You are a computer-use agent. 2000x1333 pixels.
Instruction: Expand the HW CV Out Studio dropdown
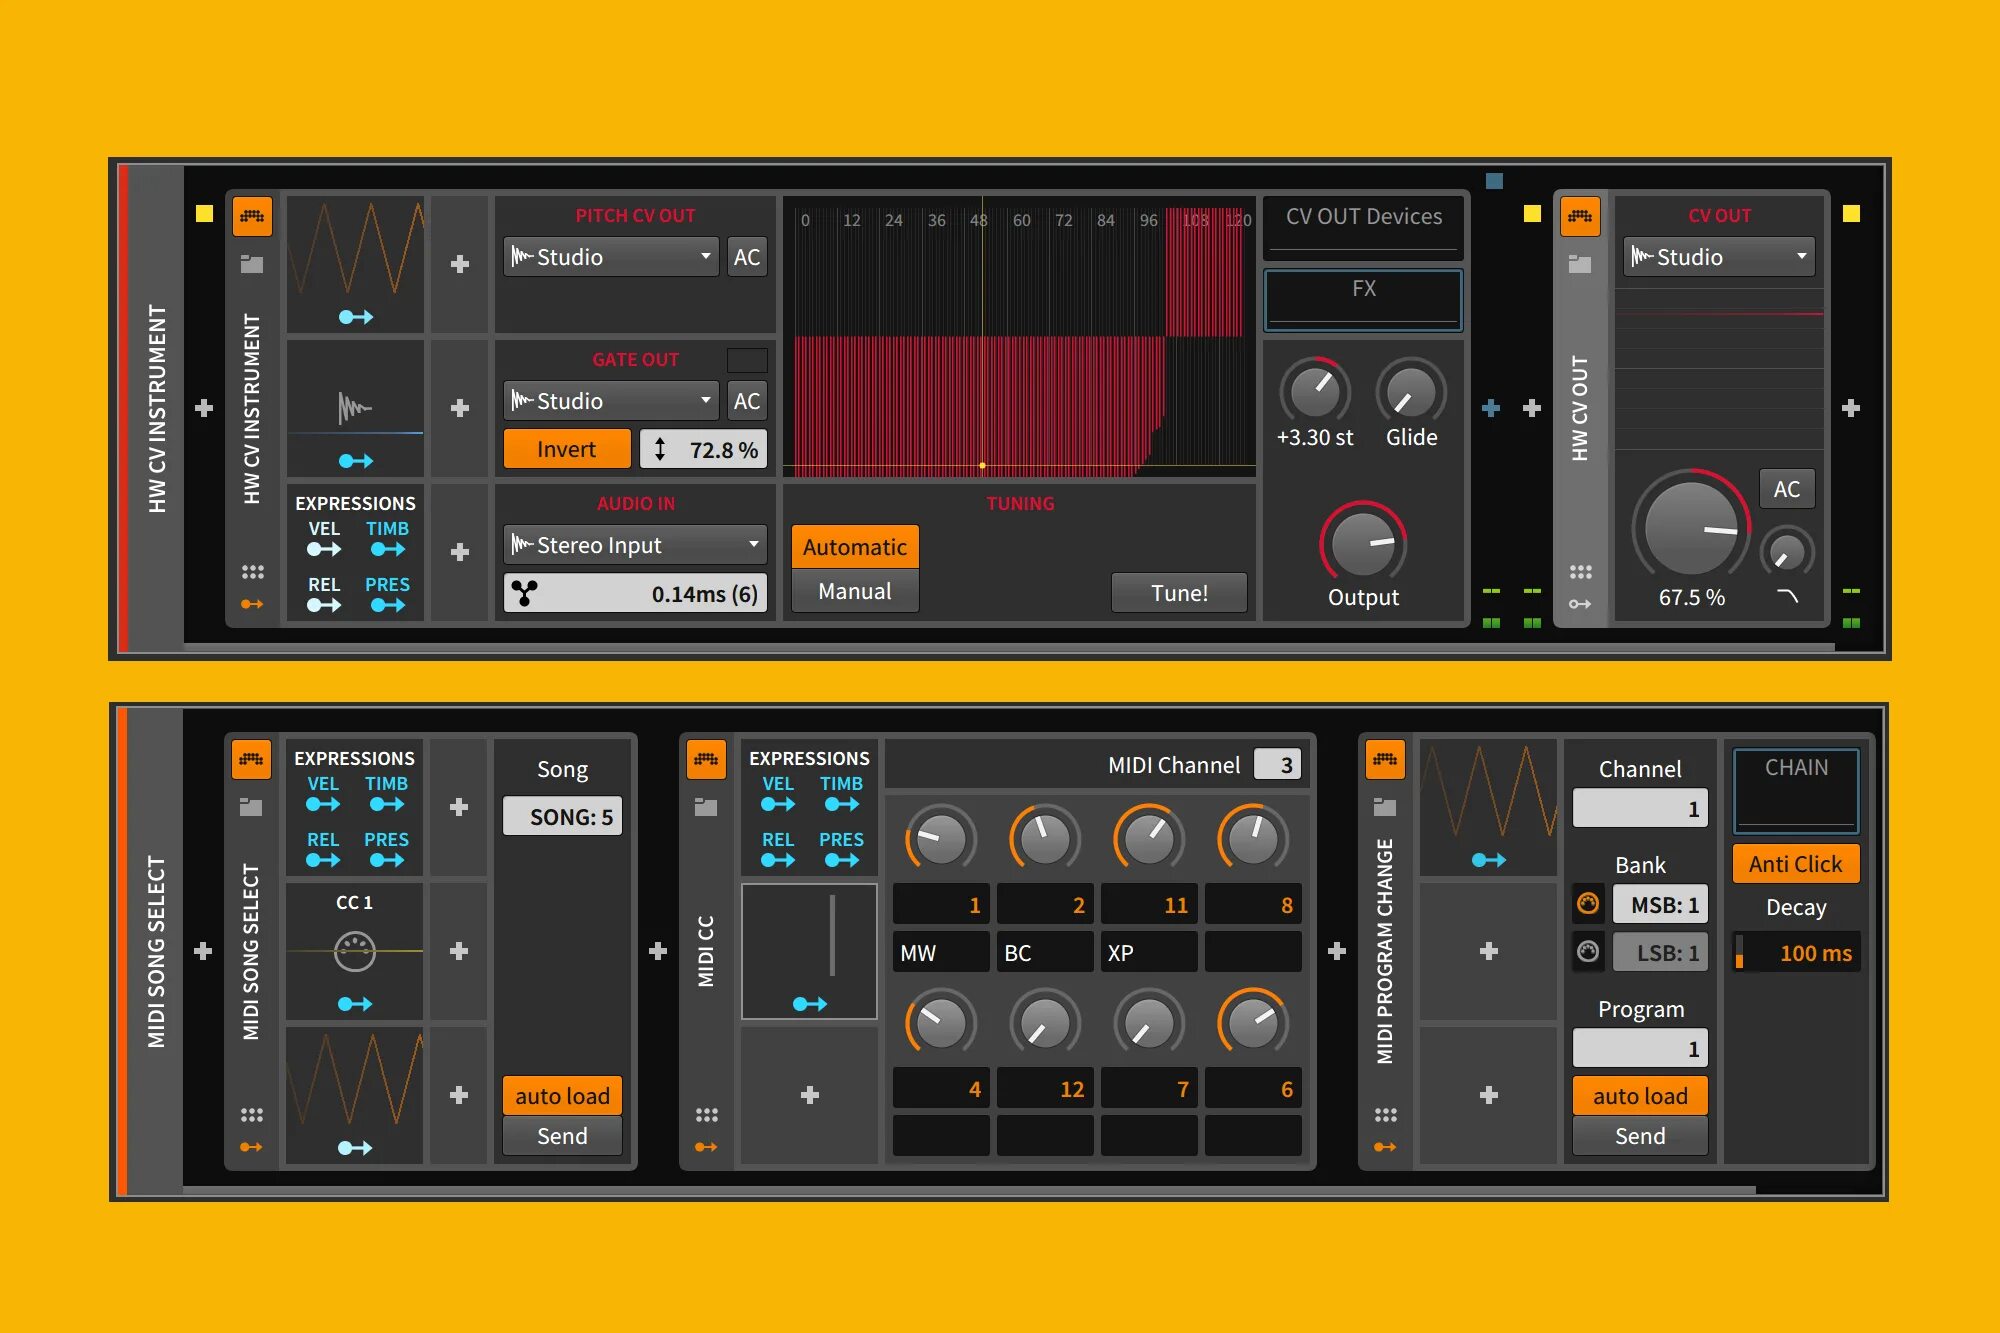pyautogui.click(x=1719, y=257)
